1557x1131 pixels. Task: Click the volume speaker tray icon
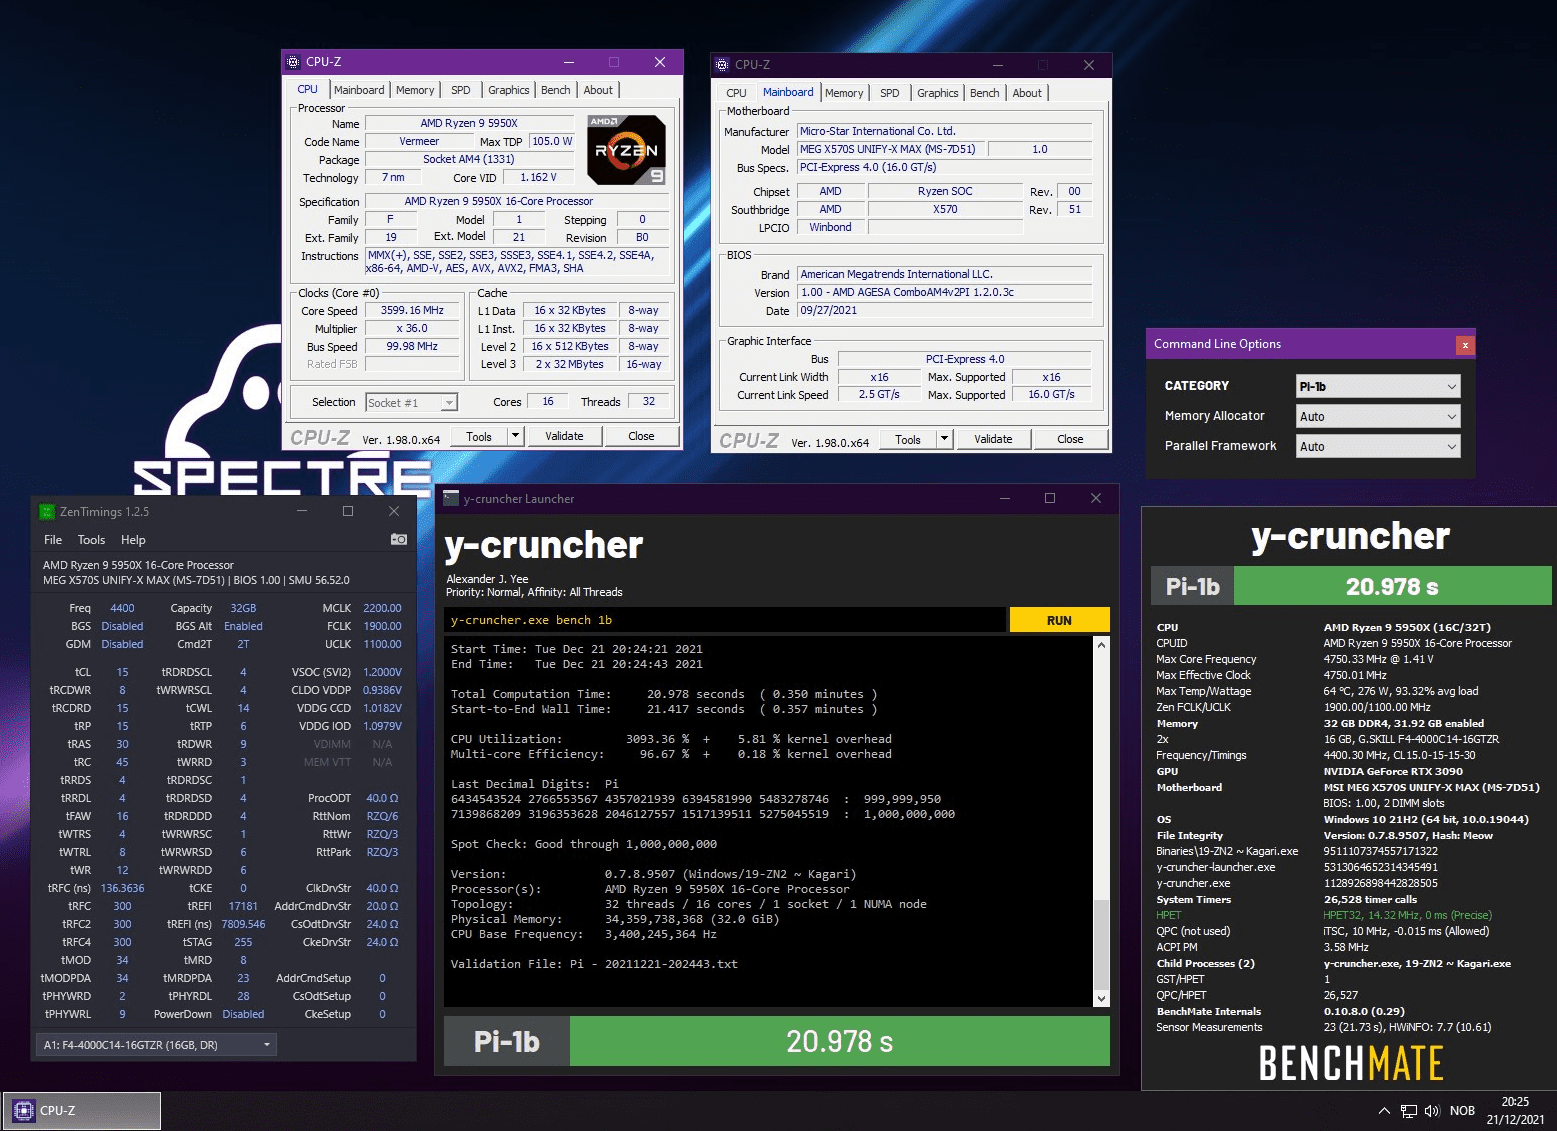[1432, 1111]
